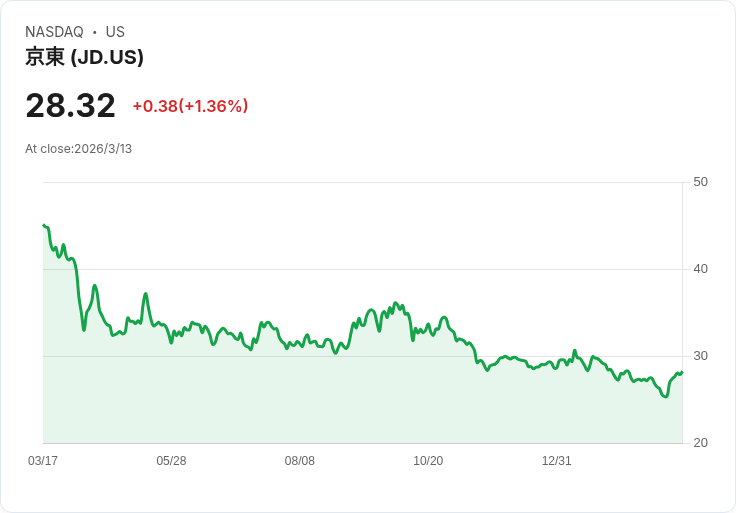This screenshot has height=513, width=736.
Task: Click the 28.32 current price
Action: [70, 105]
